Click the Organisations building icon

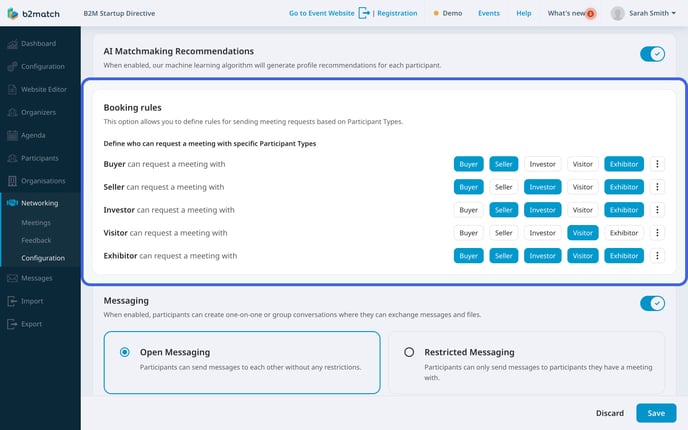click(x=13, y=181)
